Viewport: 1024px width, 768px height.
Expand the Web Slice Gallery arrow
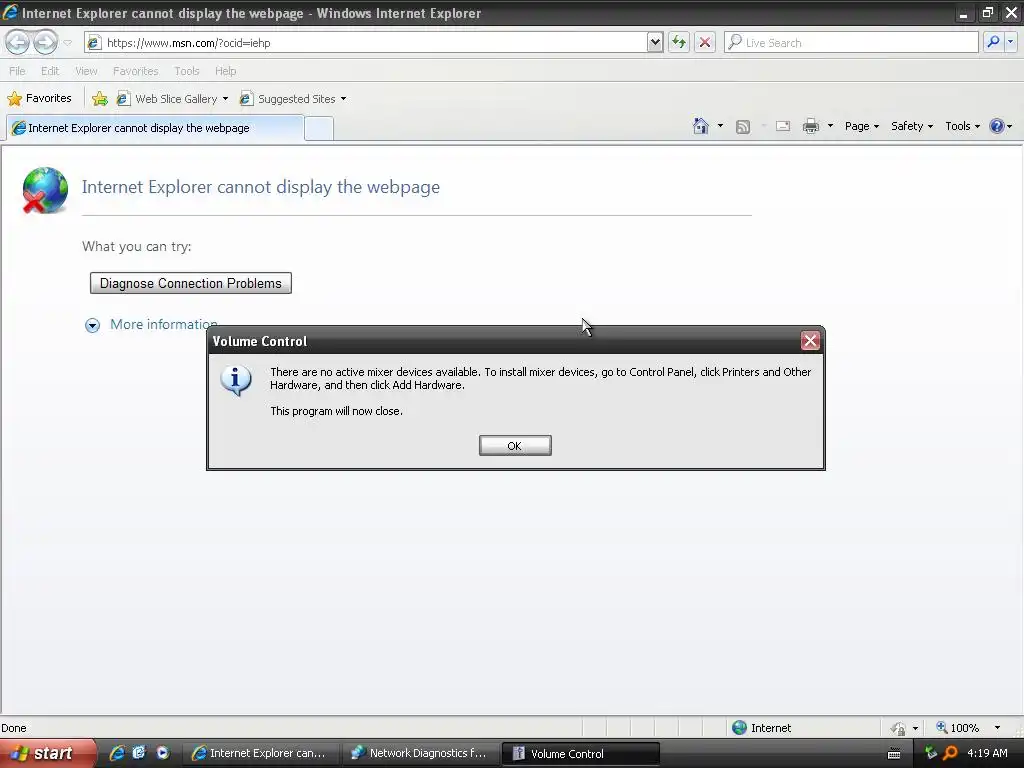[225, 99]
